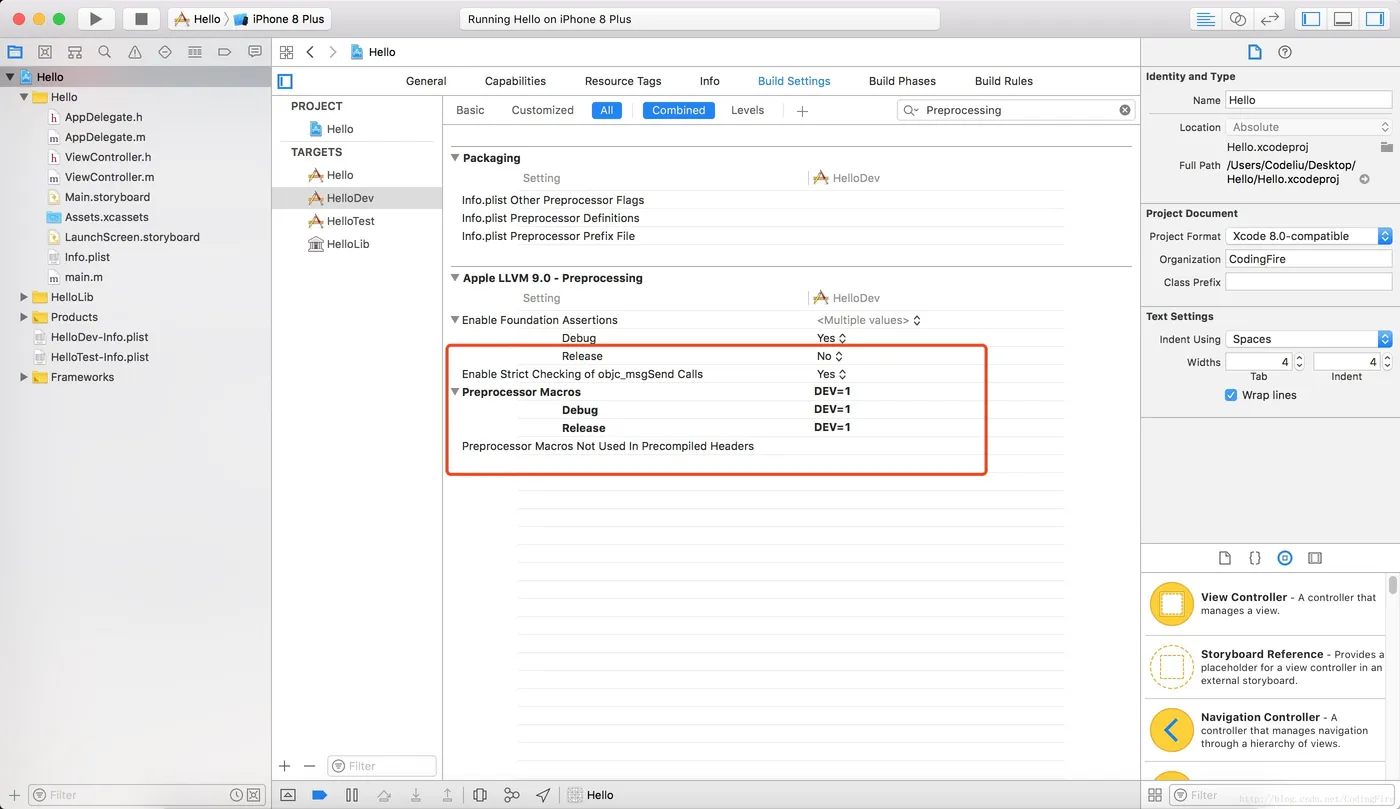
Task: Open related items grid menu
Action: tap(286, 52)
